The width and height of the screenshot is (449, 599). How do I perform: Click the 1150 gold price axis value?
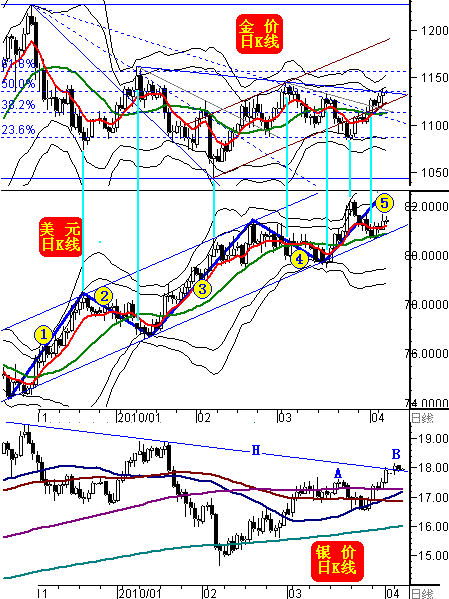(x=434, y=78)
